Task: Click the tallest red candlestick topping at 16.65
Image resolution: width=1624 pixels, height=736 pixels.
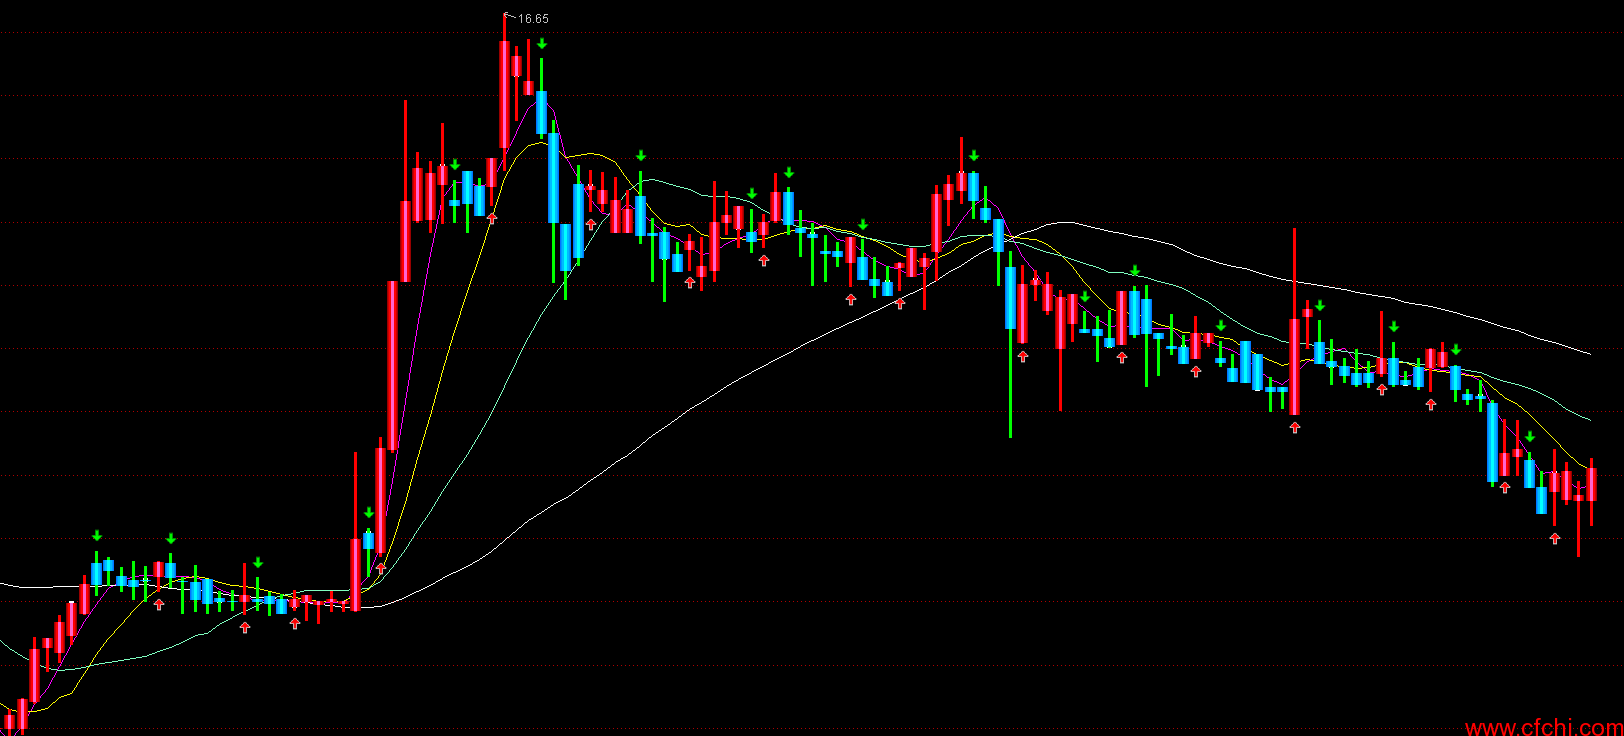Action: point(504,92)
